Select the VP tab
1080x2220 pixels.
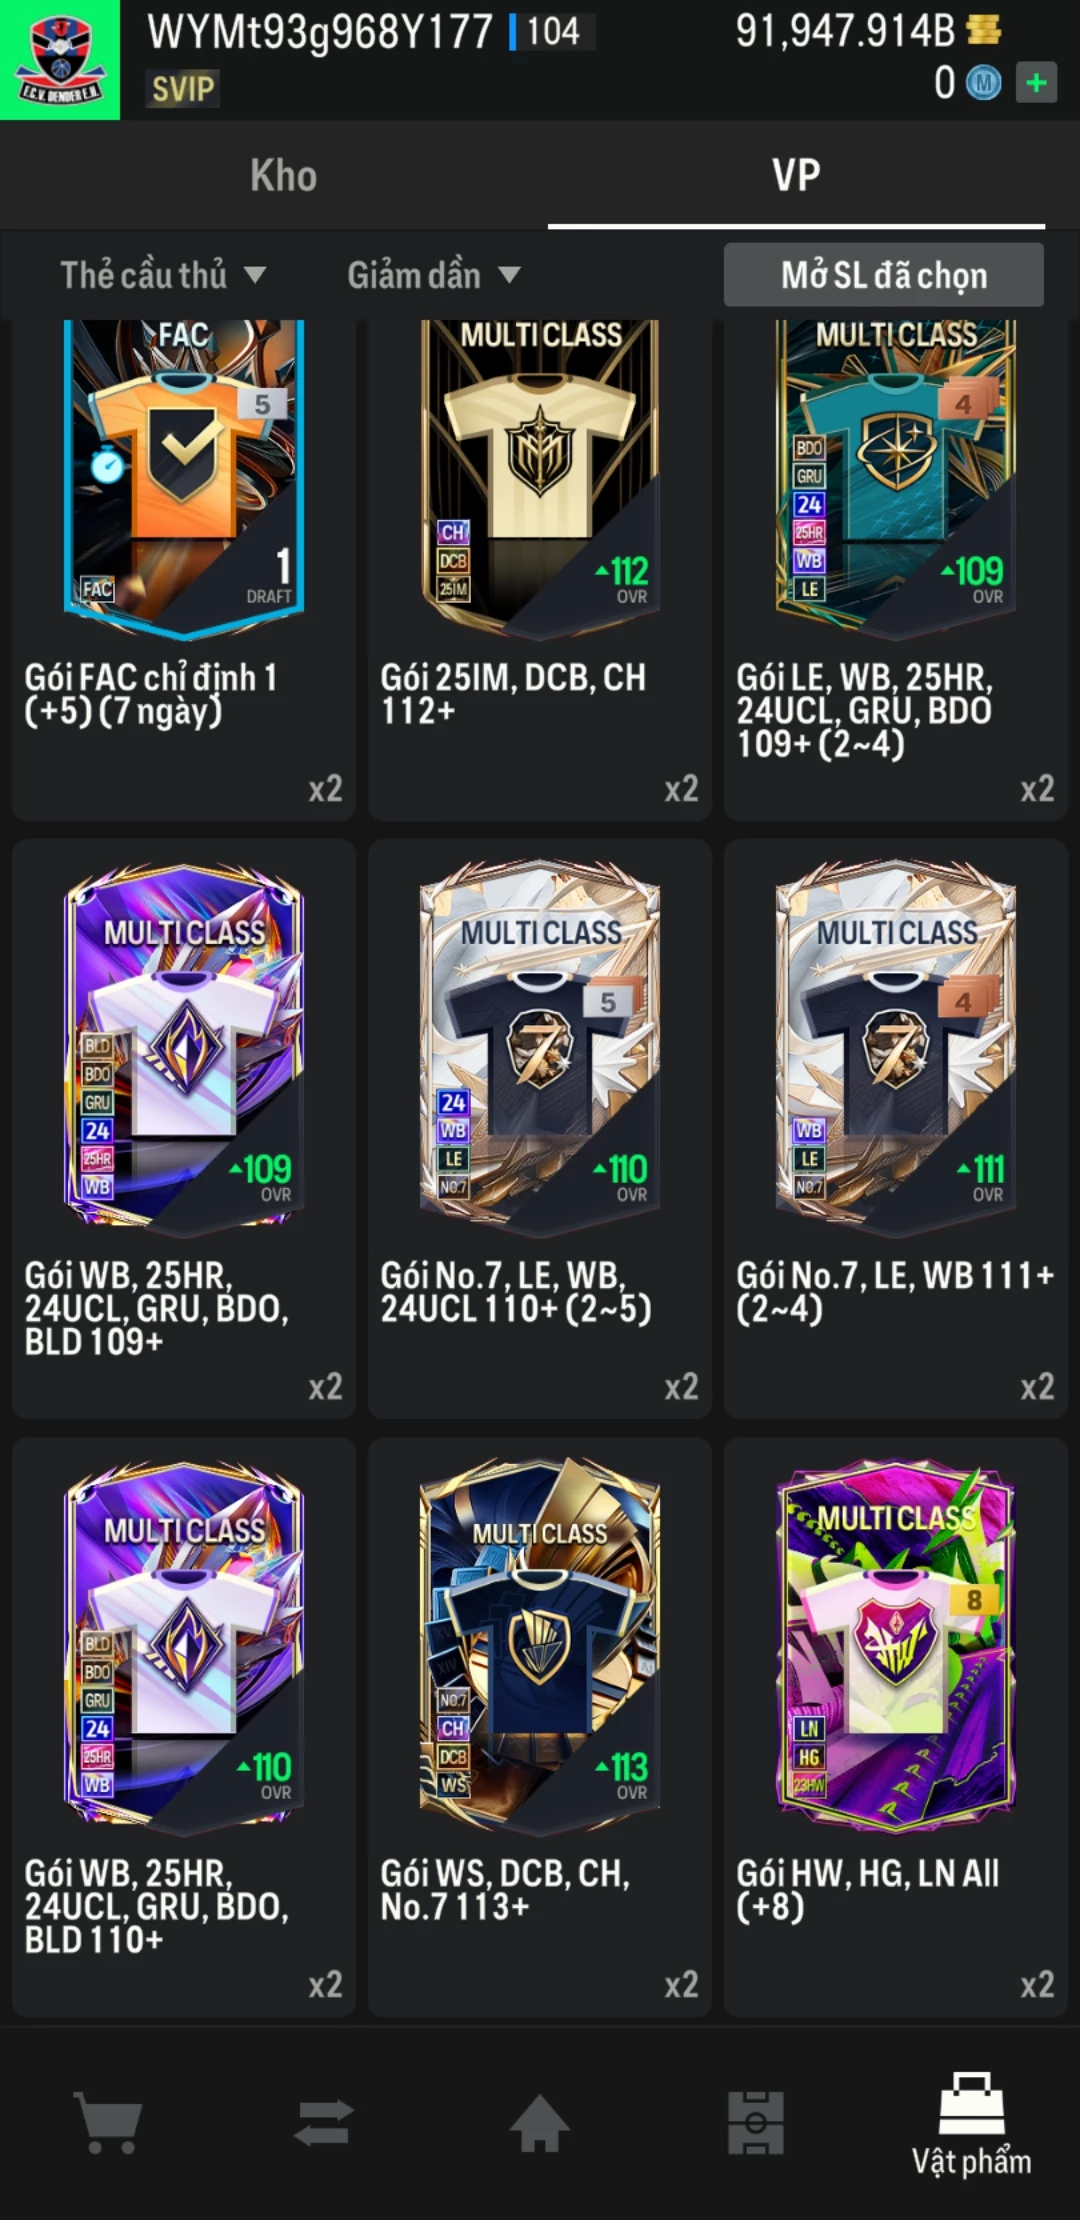796,176
